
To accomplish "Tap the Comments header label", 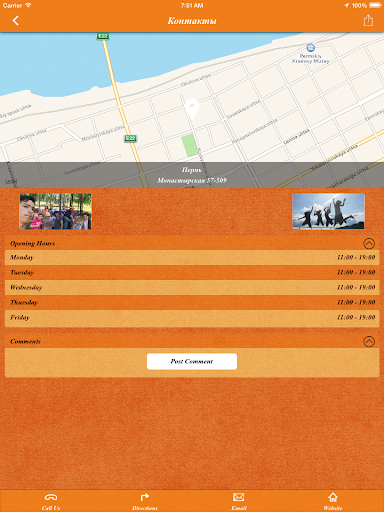I will pyautogui.click(x=25, y=341).
